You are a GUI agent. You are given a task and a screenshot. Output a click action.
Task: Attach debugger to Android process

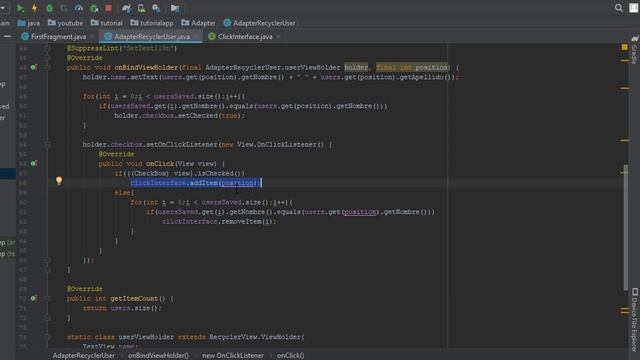pyautogui.click(x=94, y=8)
